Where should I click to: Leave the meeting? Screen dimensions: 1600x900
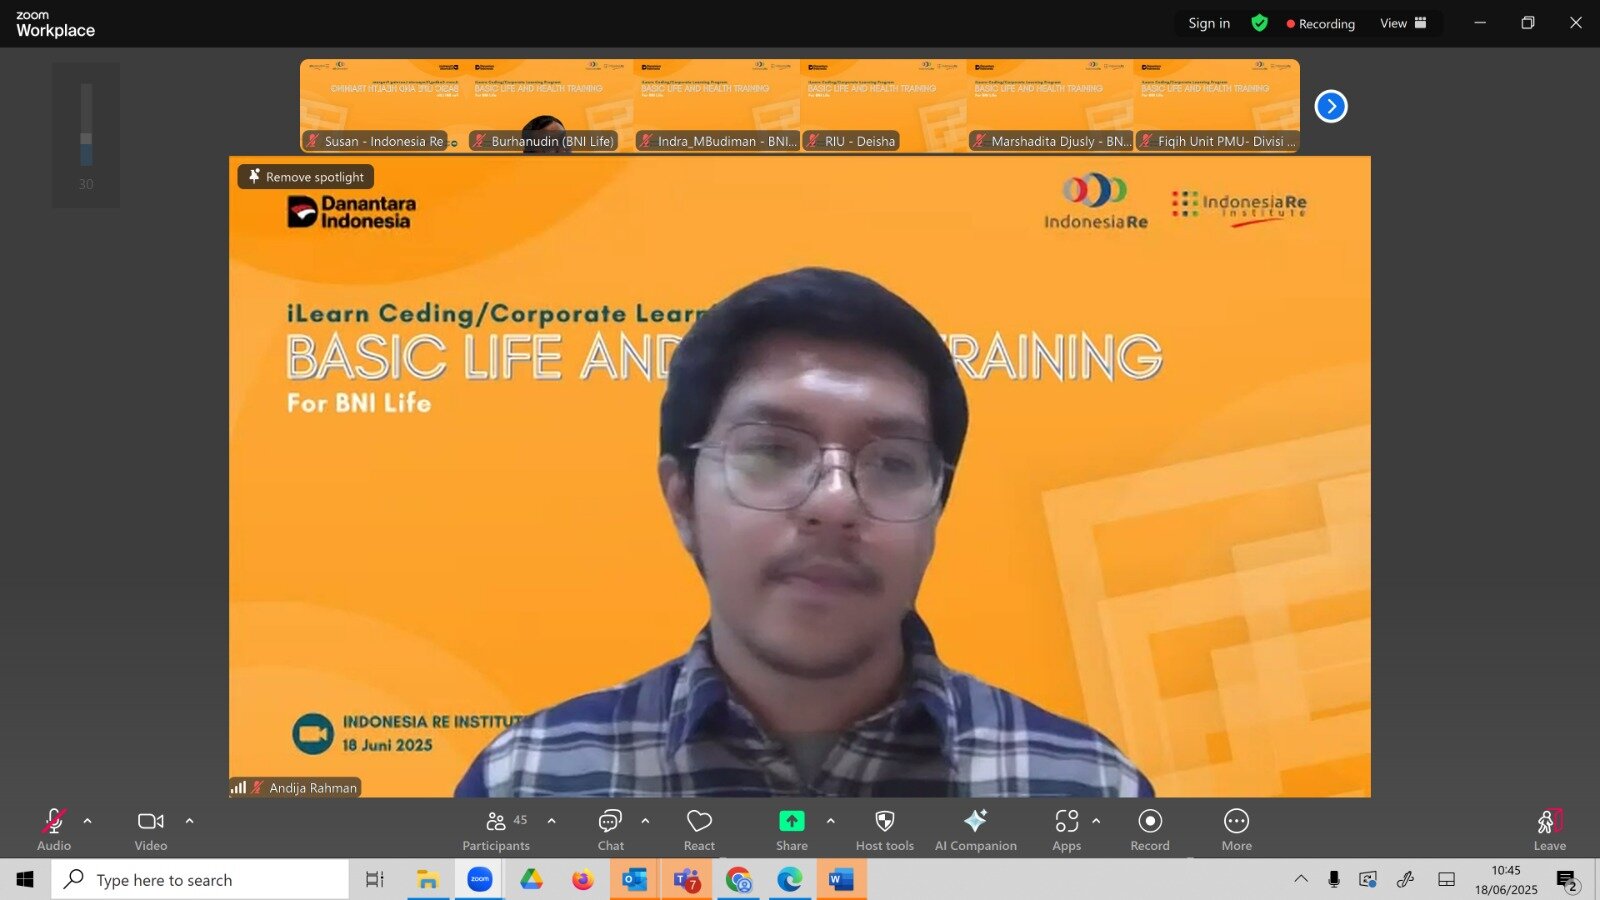pyautogui.click(x=1549, y=829)
